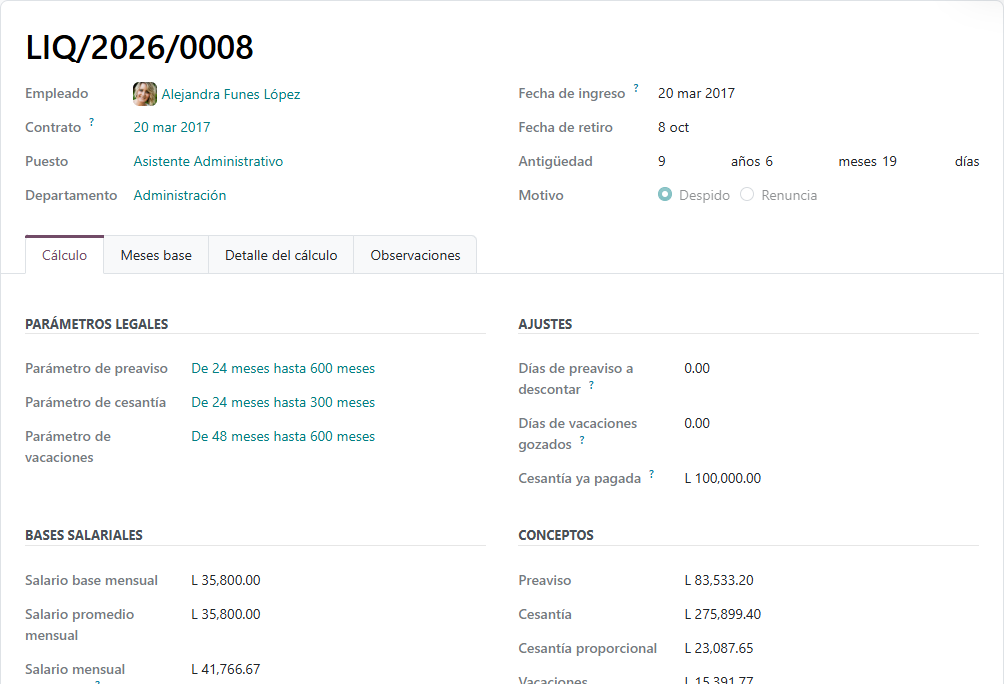Open the contract dated 20 mar 2017
The height and width of the screenshot is (684, 1004).
tap(172, 127)
